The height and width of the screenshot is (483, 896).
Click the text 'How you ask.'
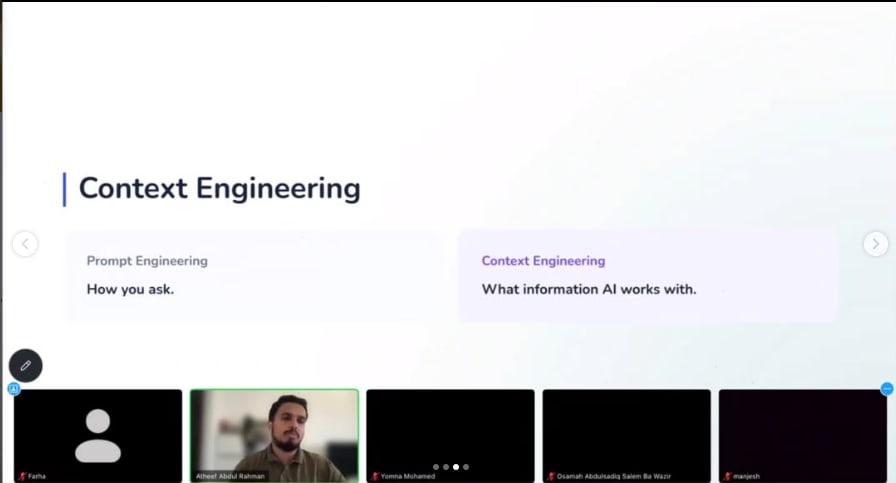tap(130, 289)
